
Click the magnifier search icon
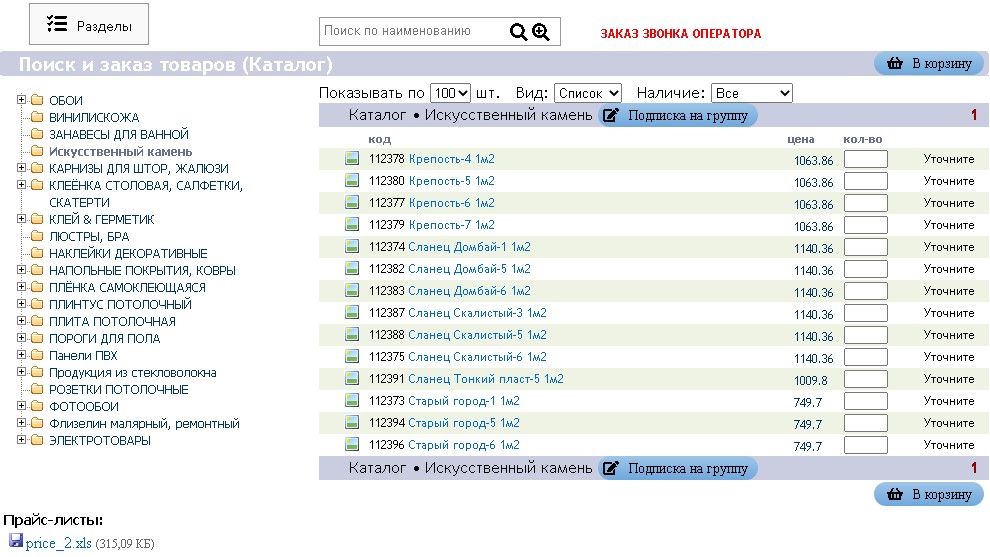tap(518, 32)
